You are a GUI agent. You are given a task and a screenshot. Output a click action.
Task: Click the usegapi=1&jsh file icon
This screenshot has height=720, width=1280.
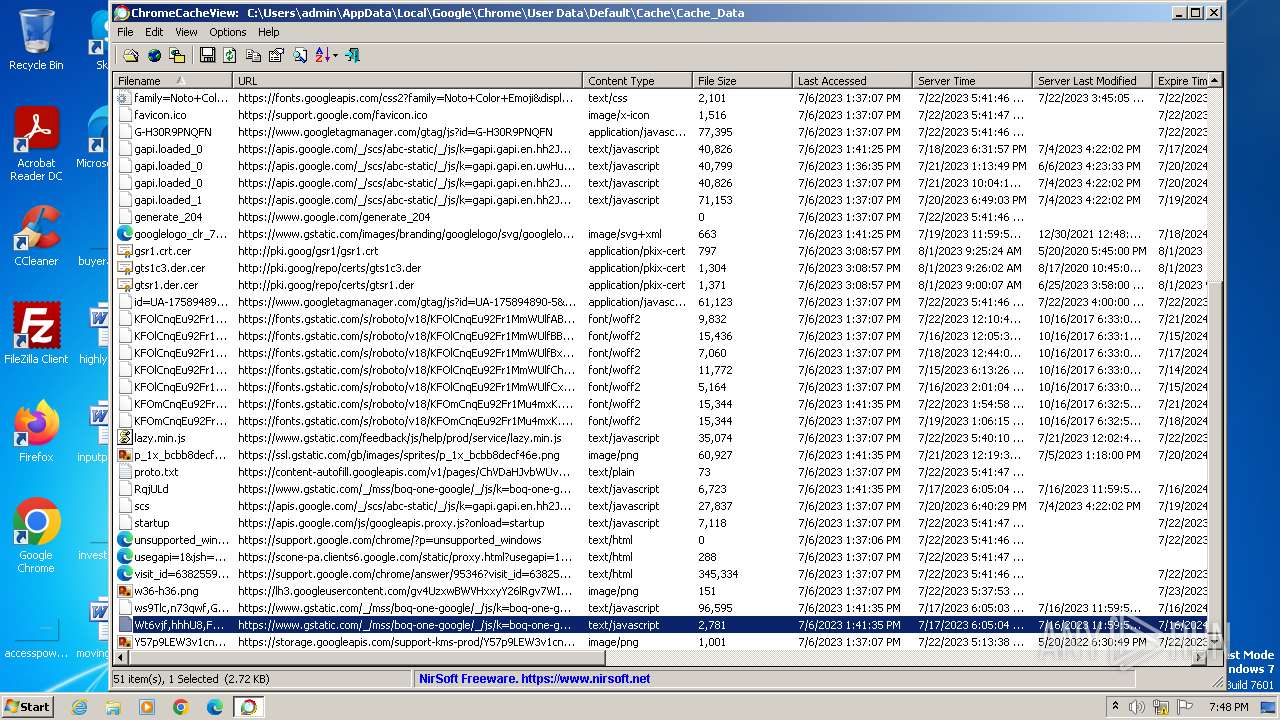click(125, 557)
